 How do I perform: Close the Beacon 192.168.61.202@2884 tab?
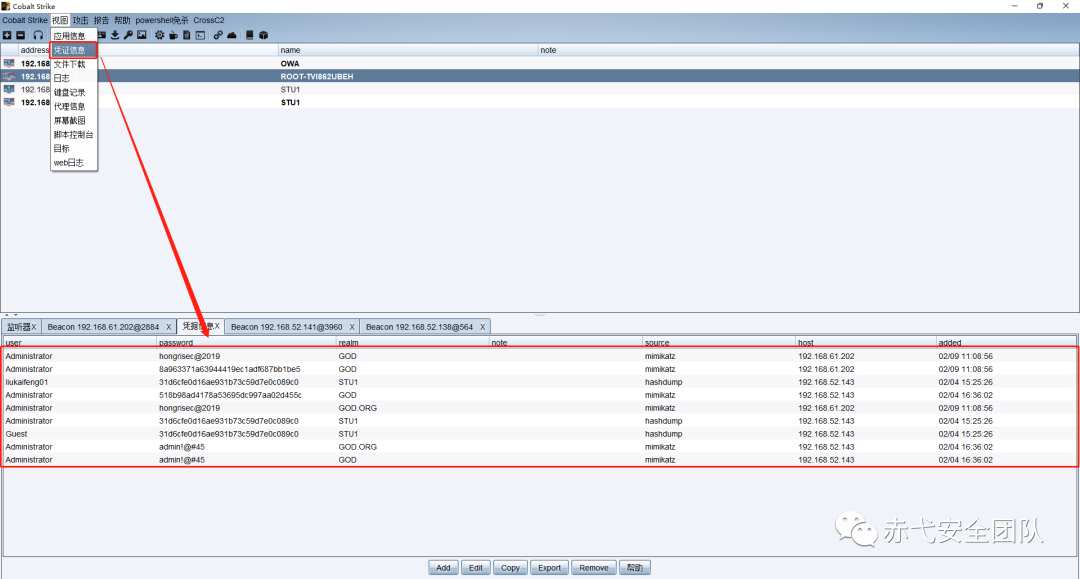[x=168, y=327]
